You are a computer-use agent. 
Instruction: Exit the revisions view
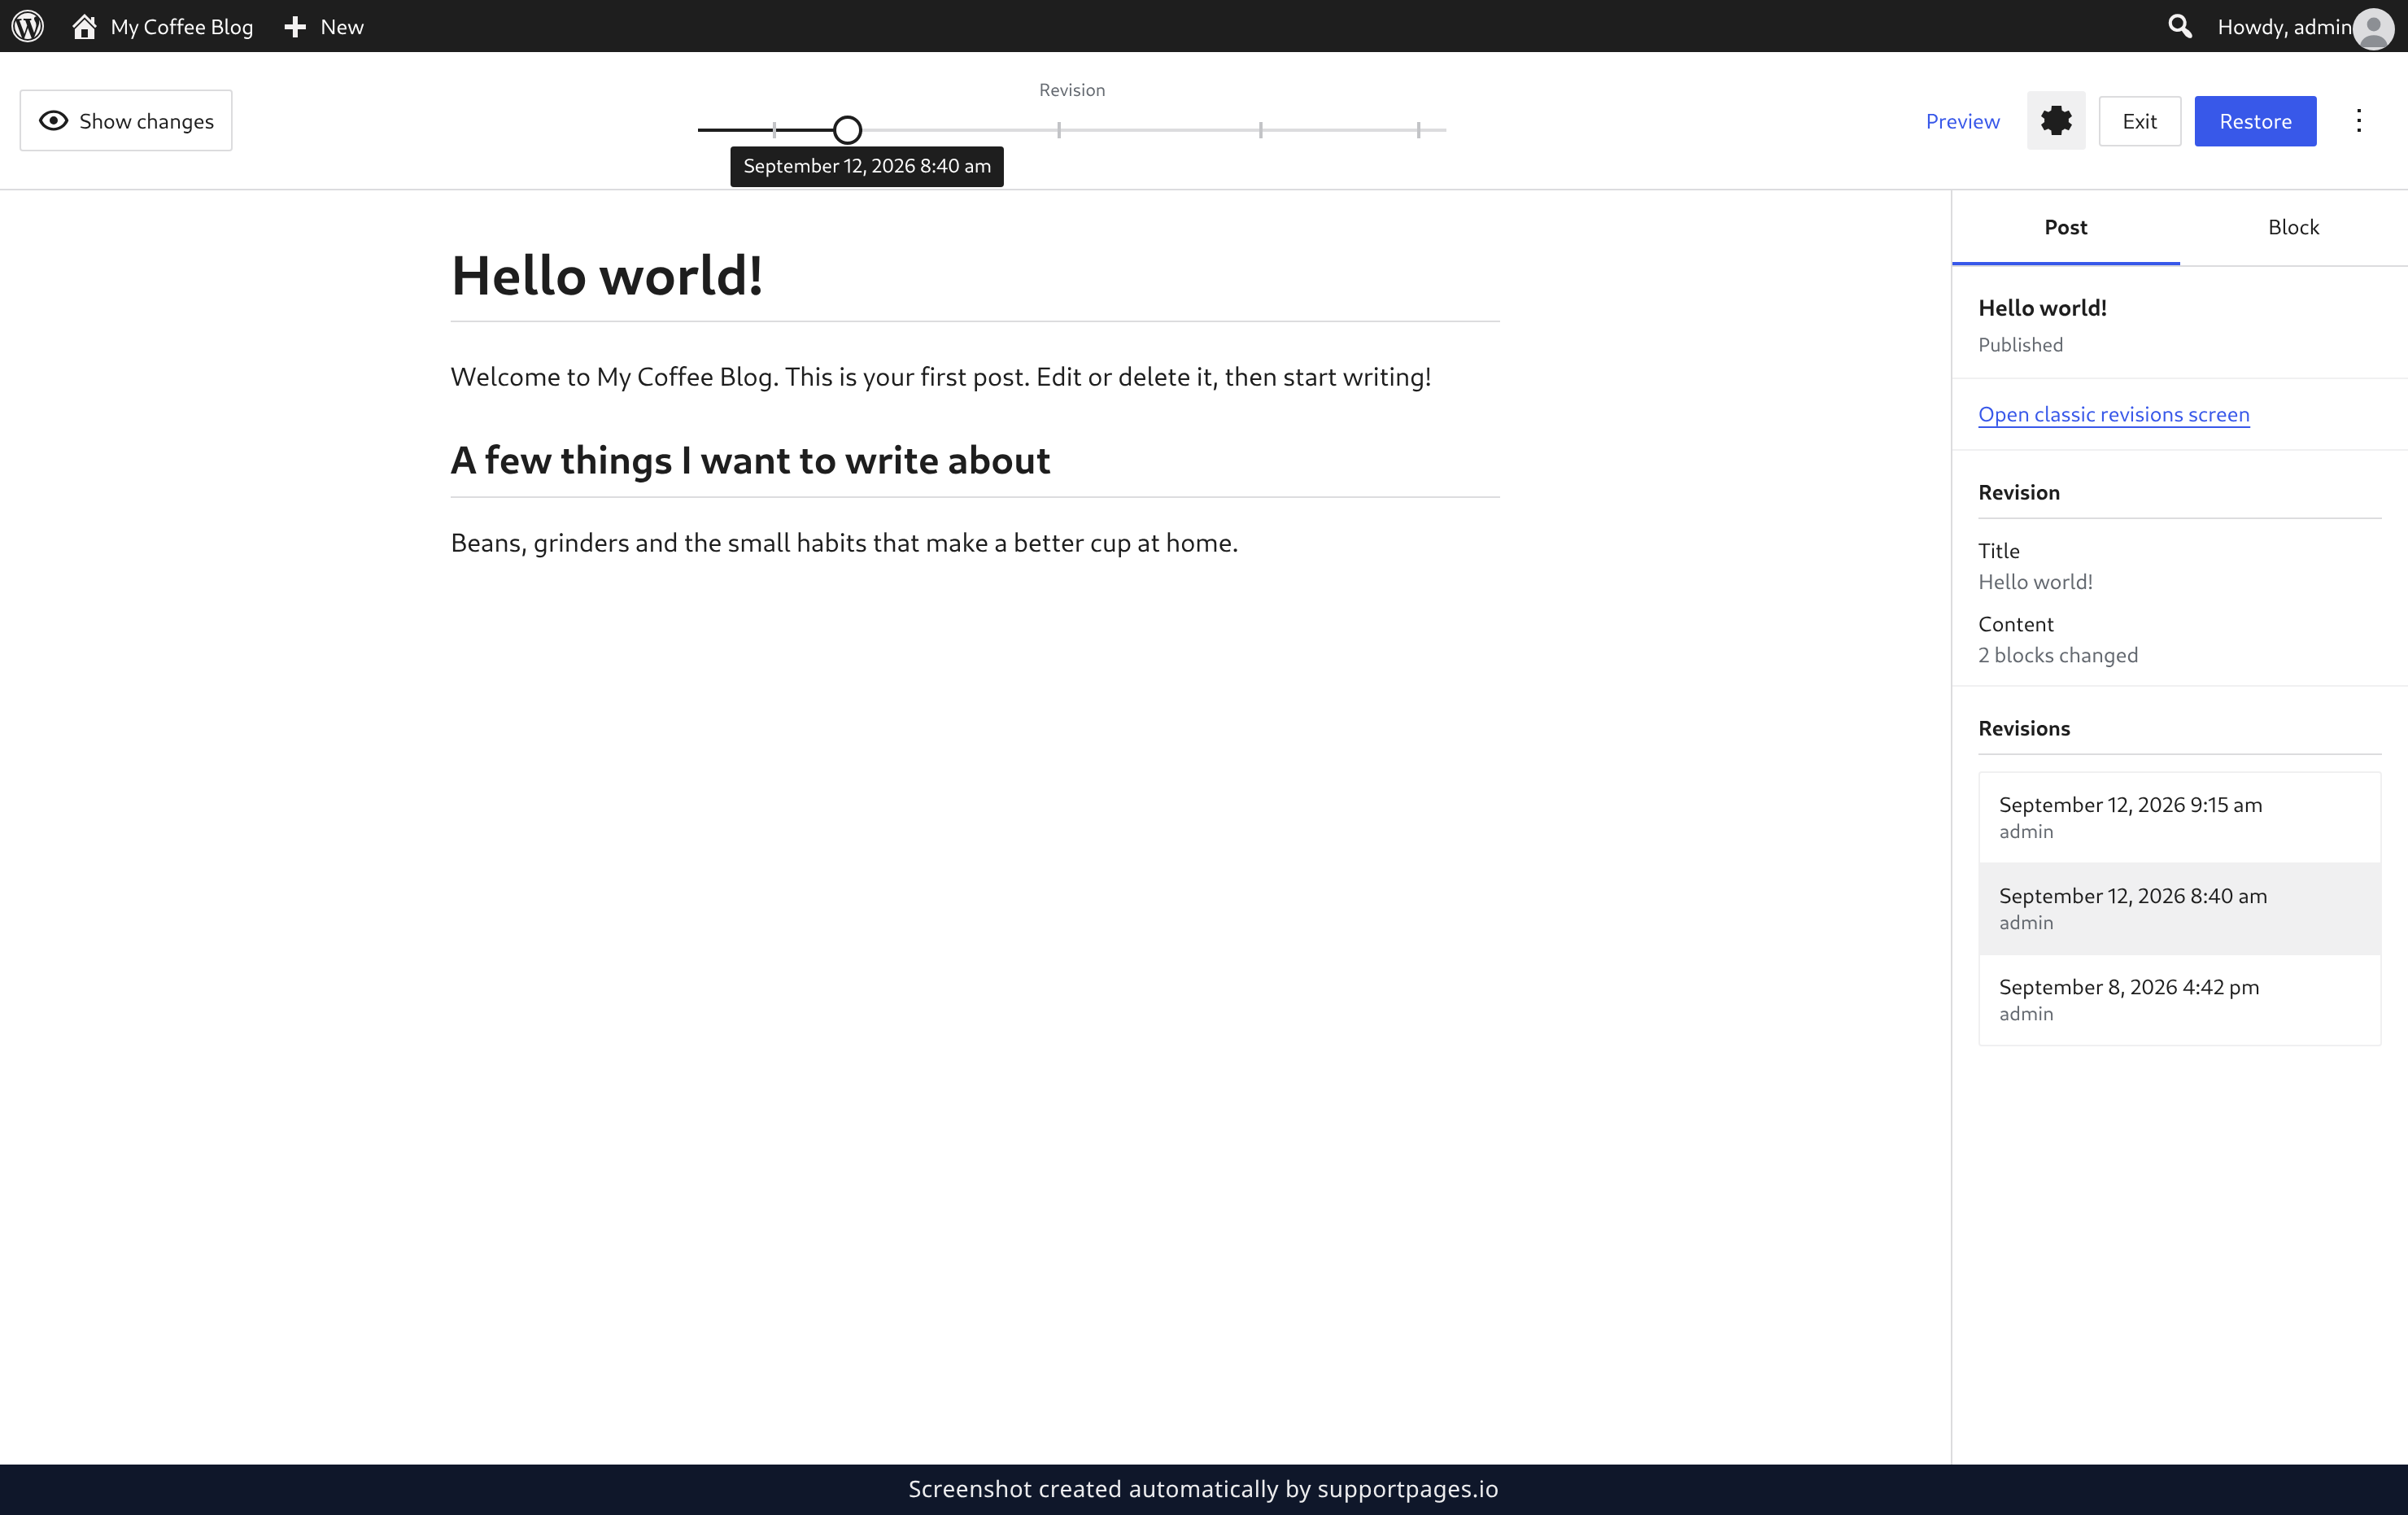coord(2139,121)
